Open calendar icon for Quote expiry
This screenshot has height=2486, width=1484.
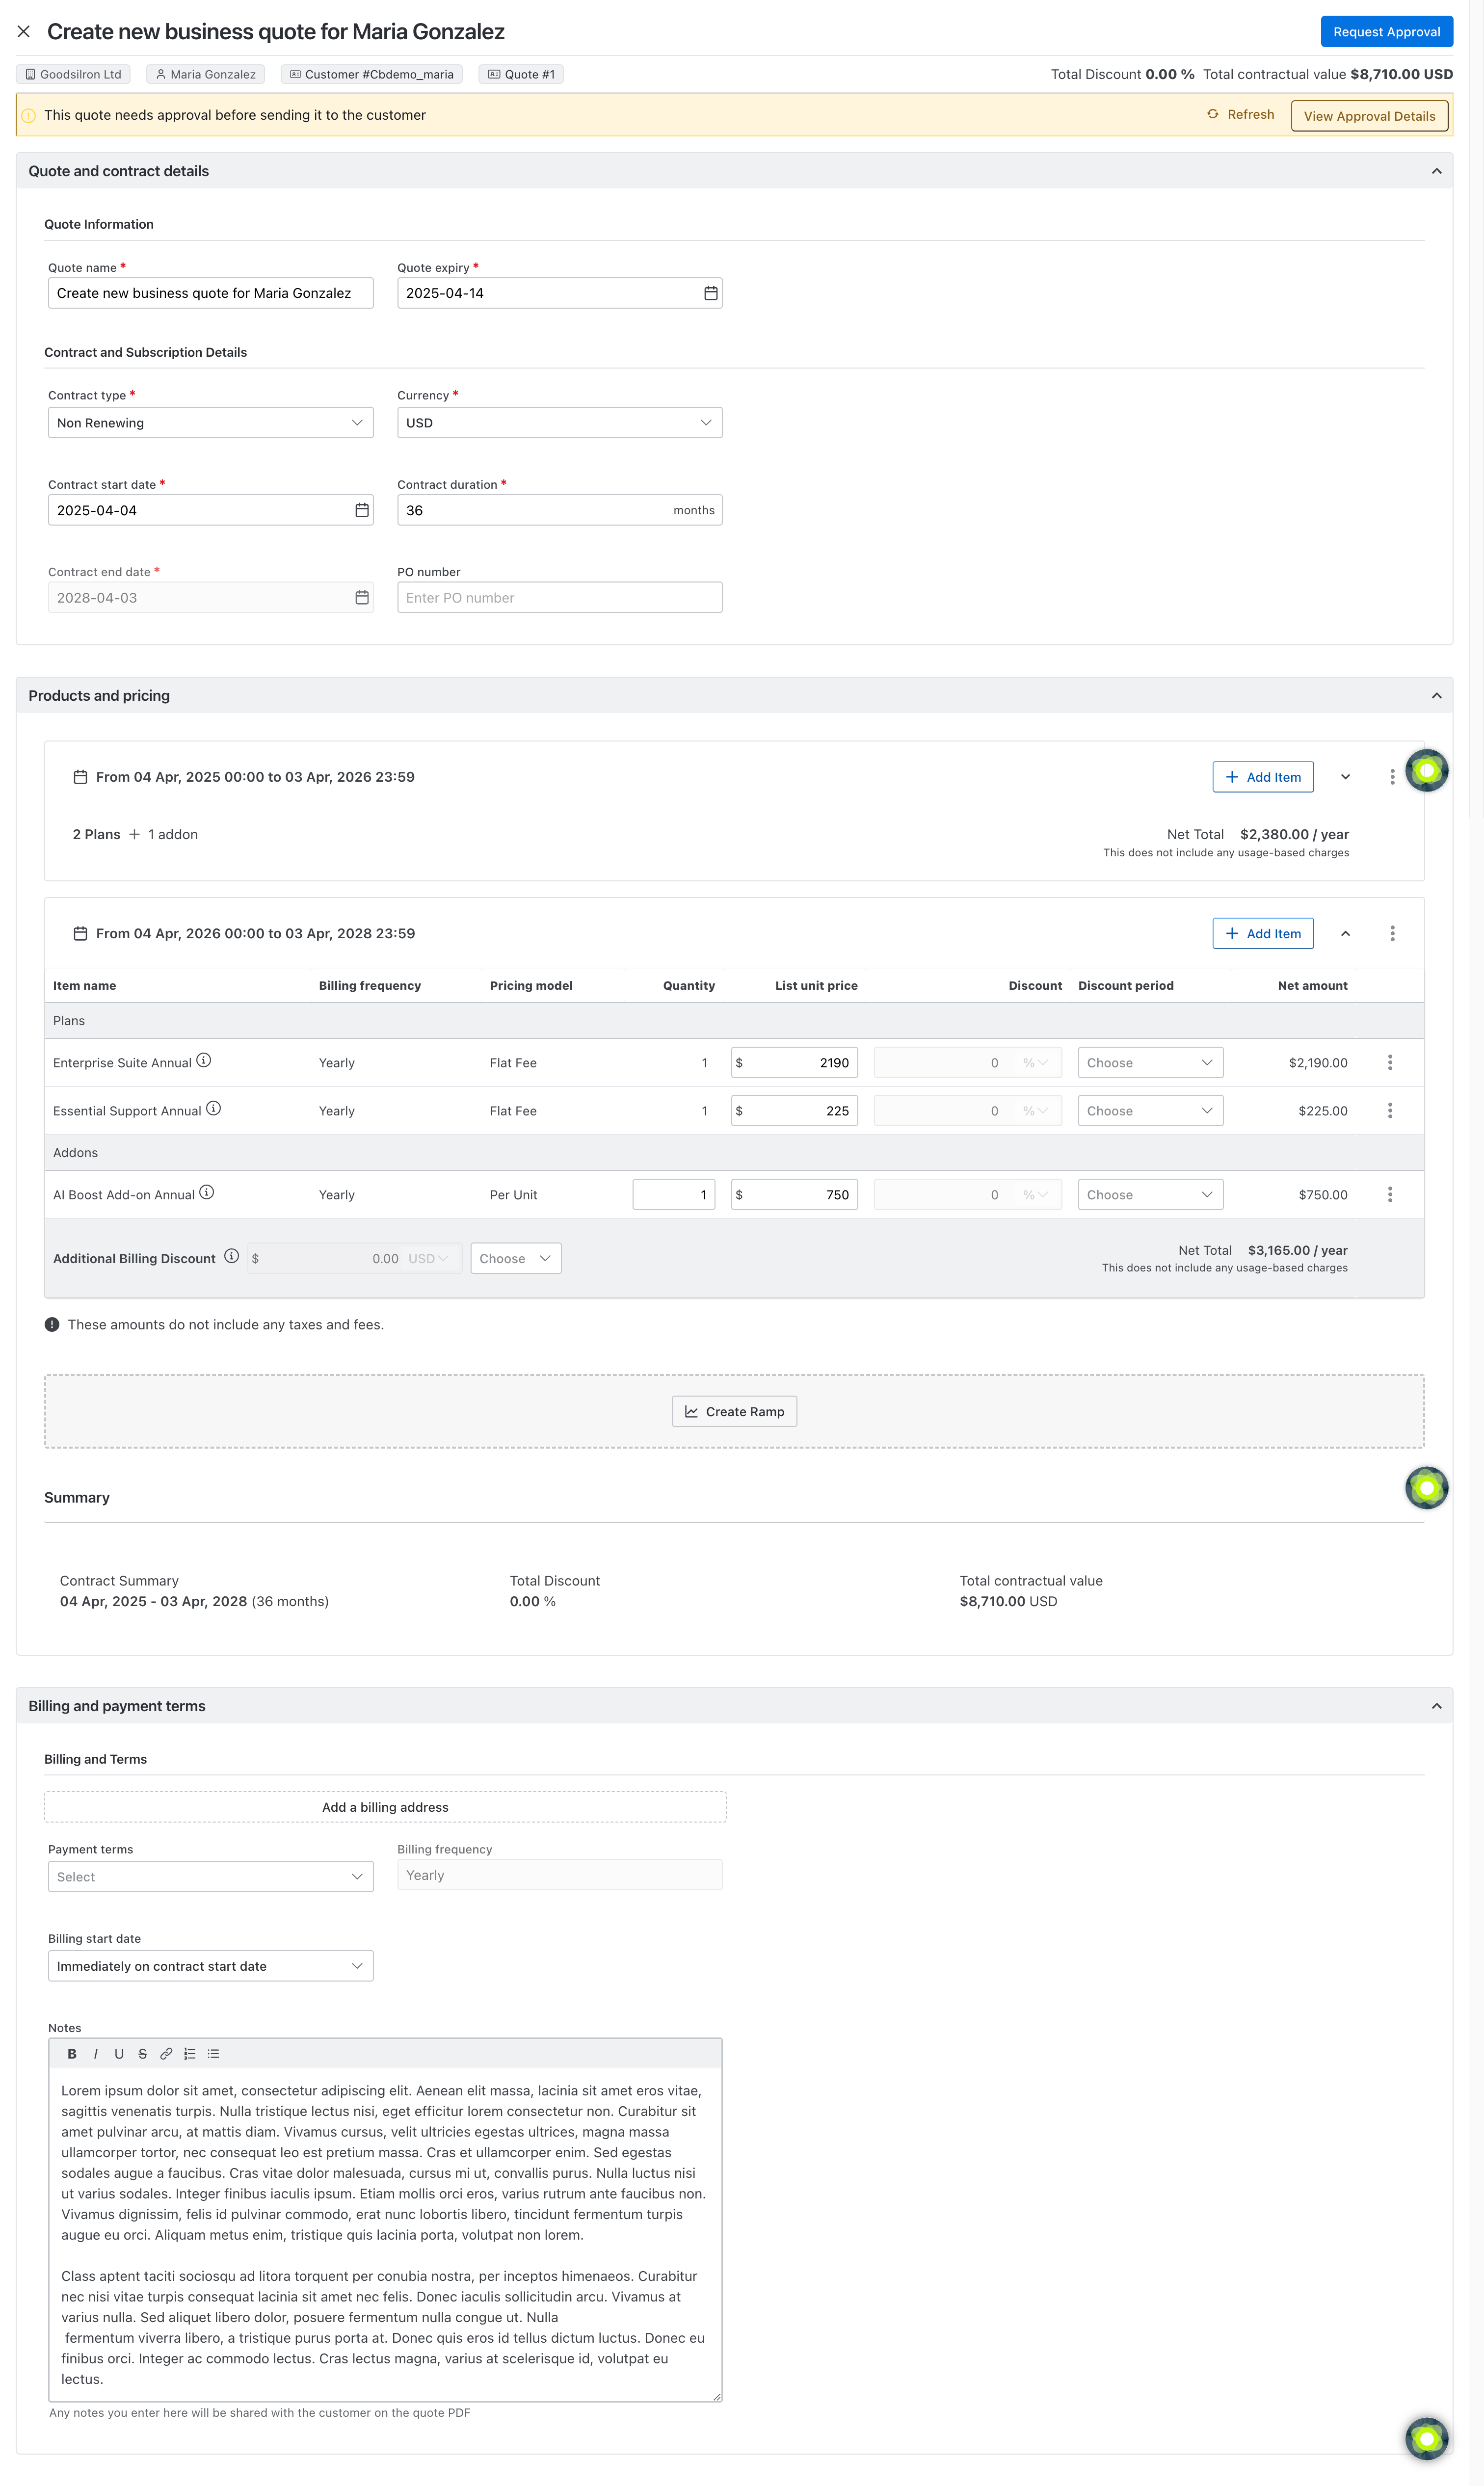[710, 293]
